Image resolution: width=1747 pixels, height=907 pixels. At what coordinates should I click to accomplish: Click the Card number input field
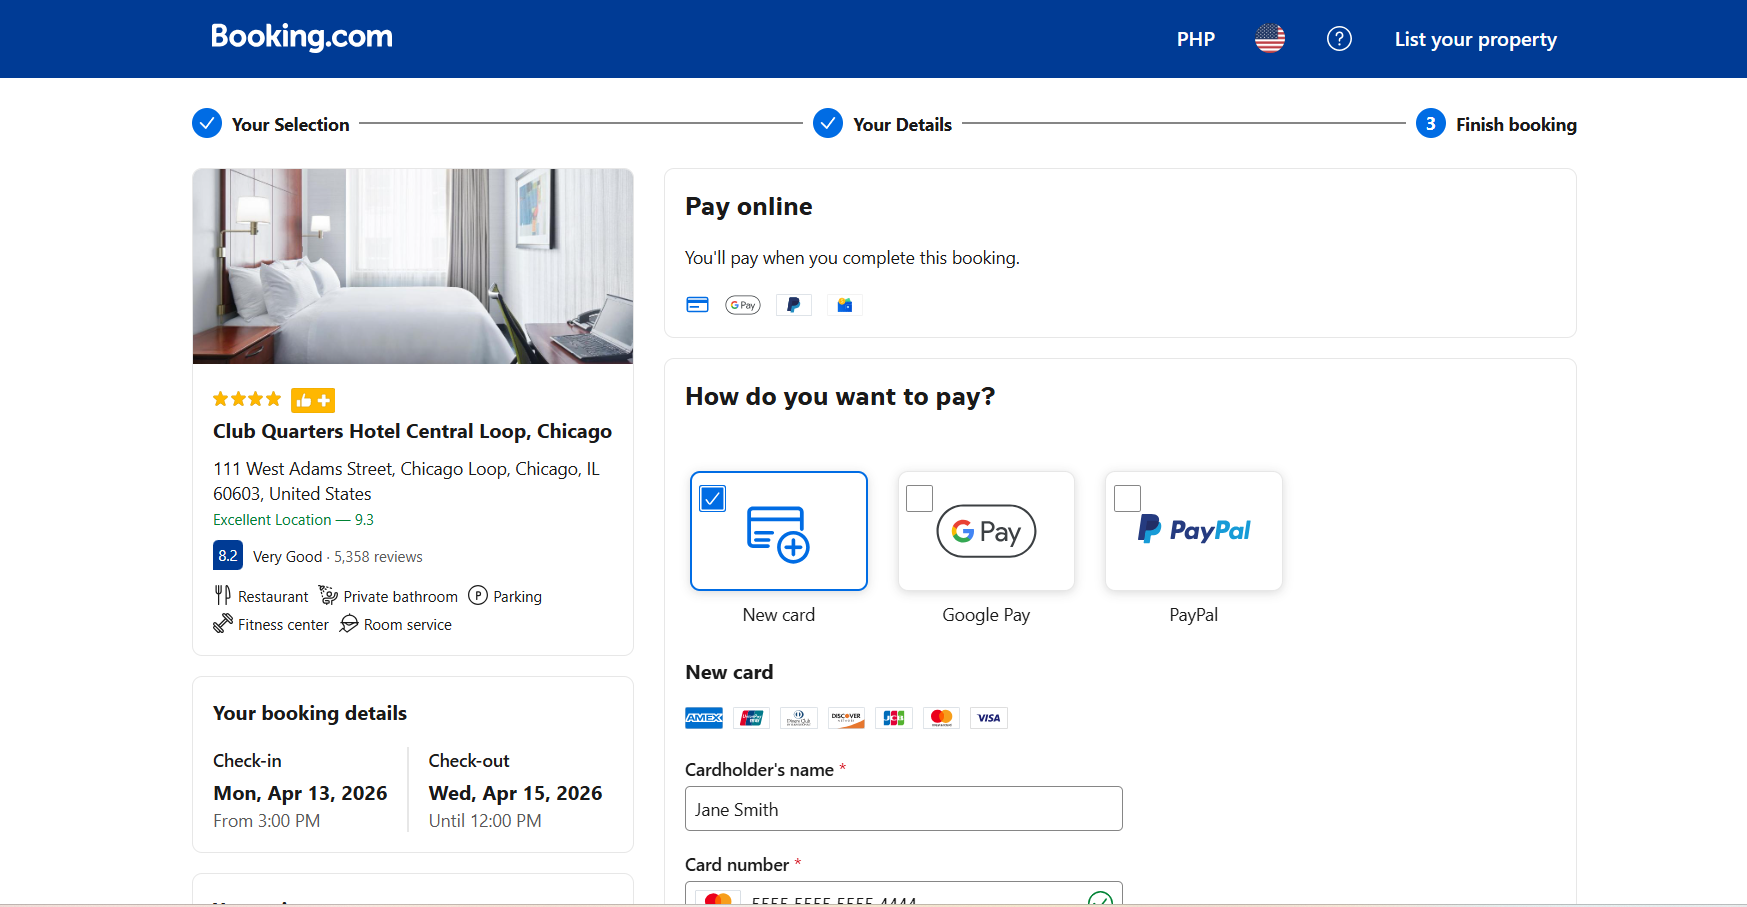[x=904, y=893]
